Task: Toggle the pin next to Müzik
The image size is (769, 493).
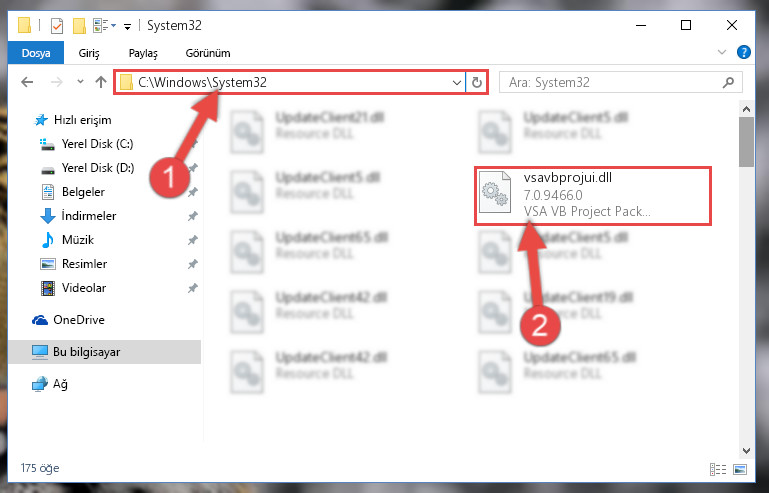Action: [x=193, y=240]
